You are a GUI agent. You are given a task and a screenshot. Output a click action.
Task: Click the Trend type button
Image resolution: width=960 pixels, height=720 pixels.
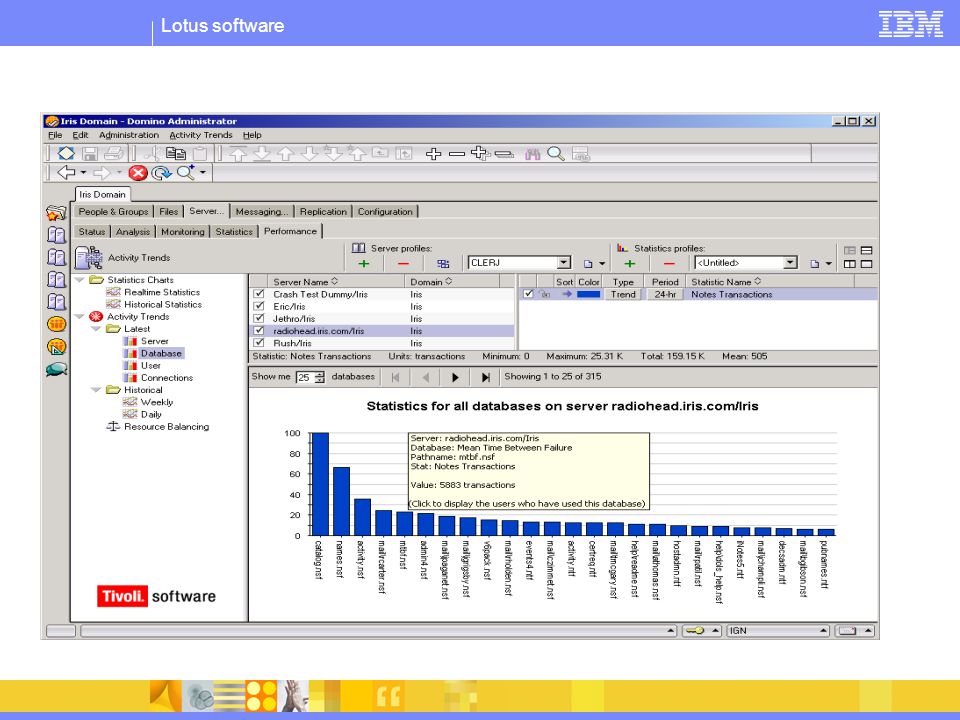point(623,294)
